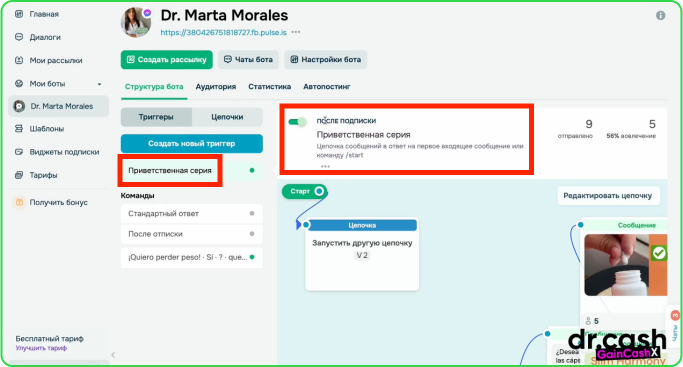Open Виджеты подписки section
The width and height of the screenshot is (683, 367).
tap(64, 152)
